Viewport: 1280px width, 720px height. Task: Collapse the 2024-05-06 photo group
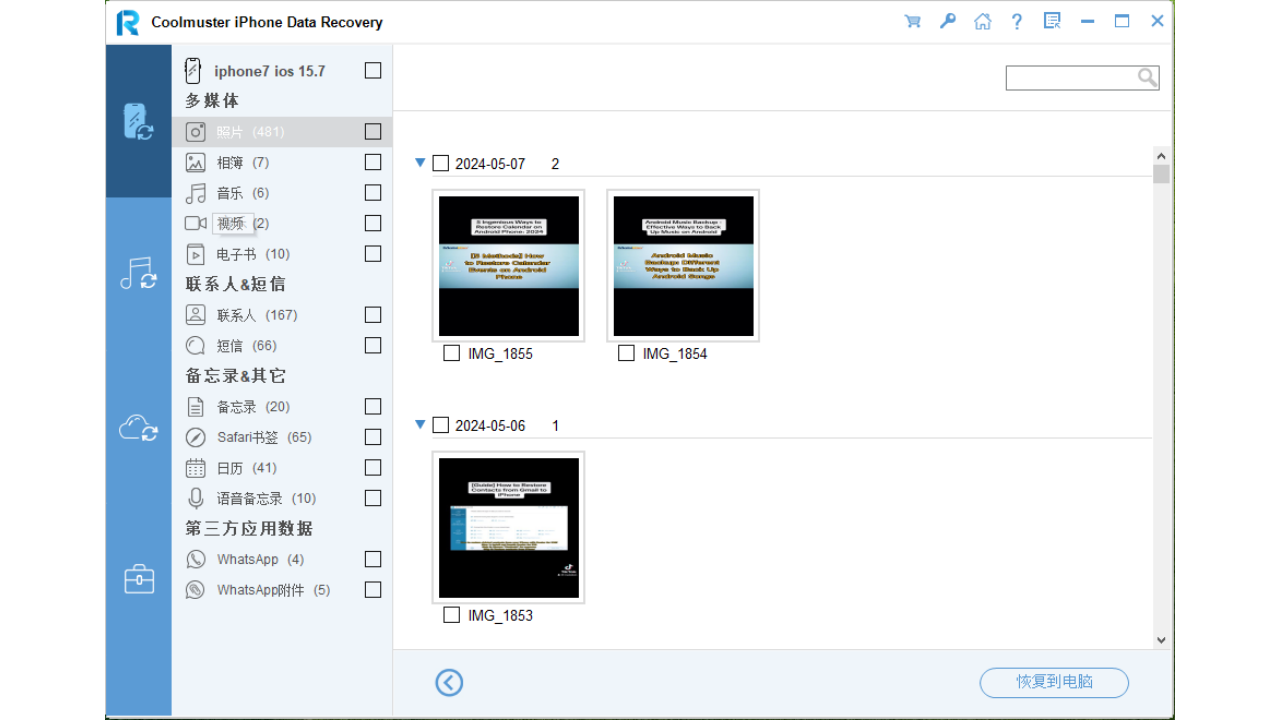(420, 424)
